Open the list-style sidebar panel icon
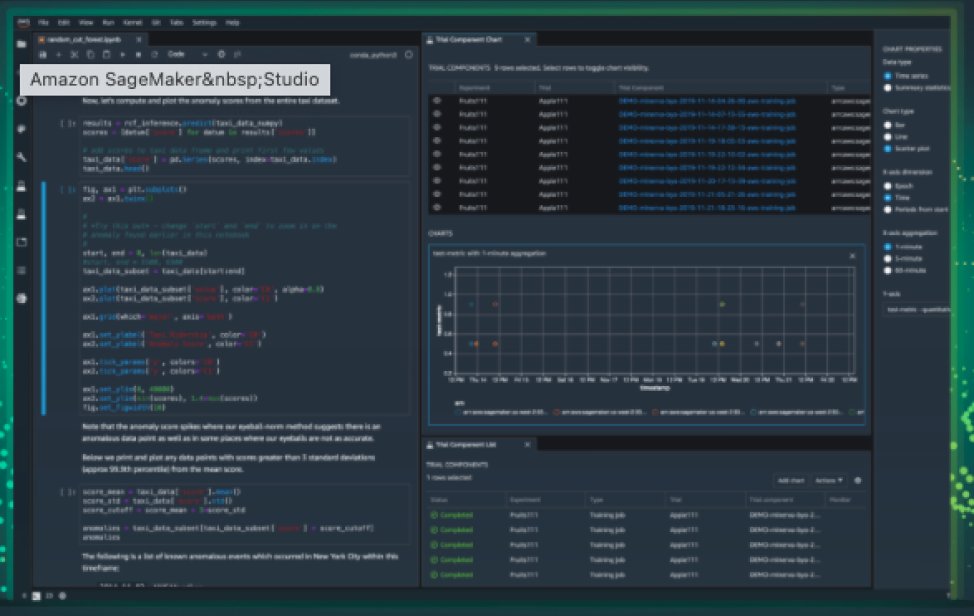 pyautogui.click(x=22, y=270)
